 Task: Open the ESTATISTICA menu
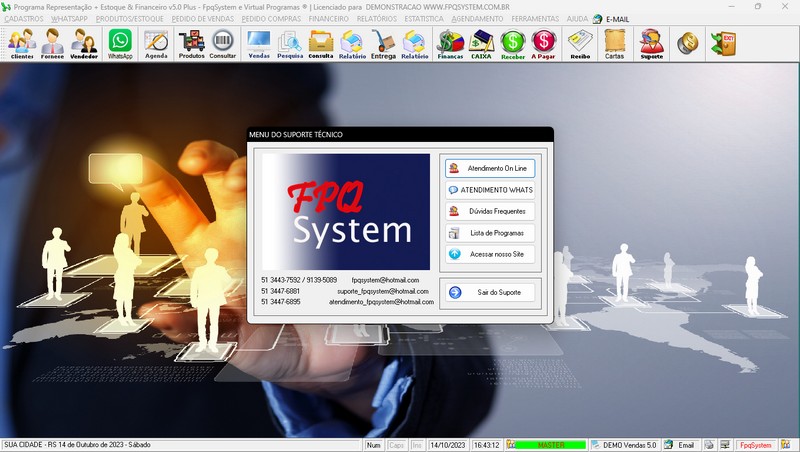pyautogui.click(x=424, y=19)
